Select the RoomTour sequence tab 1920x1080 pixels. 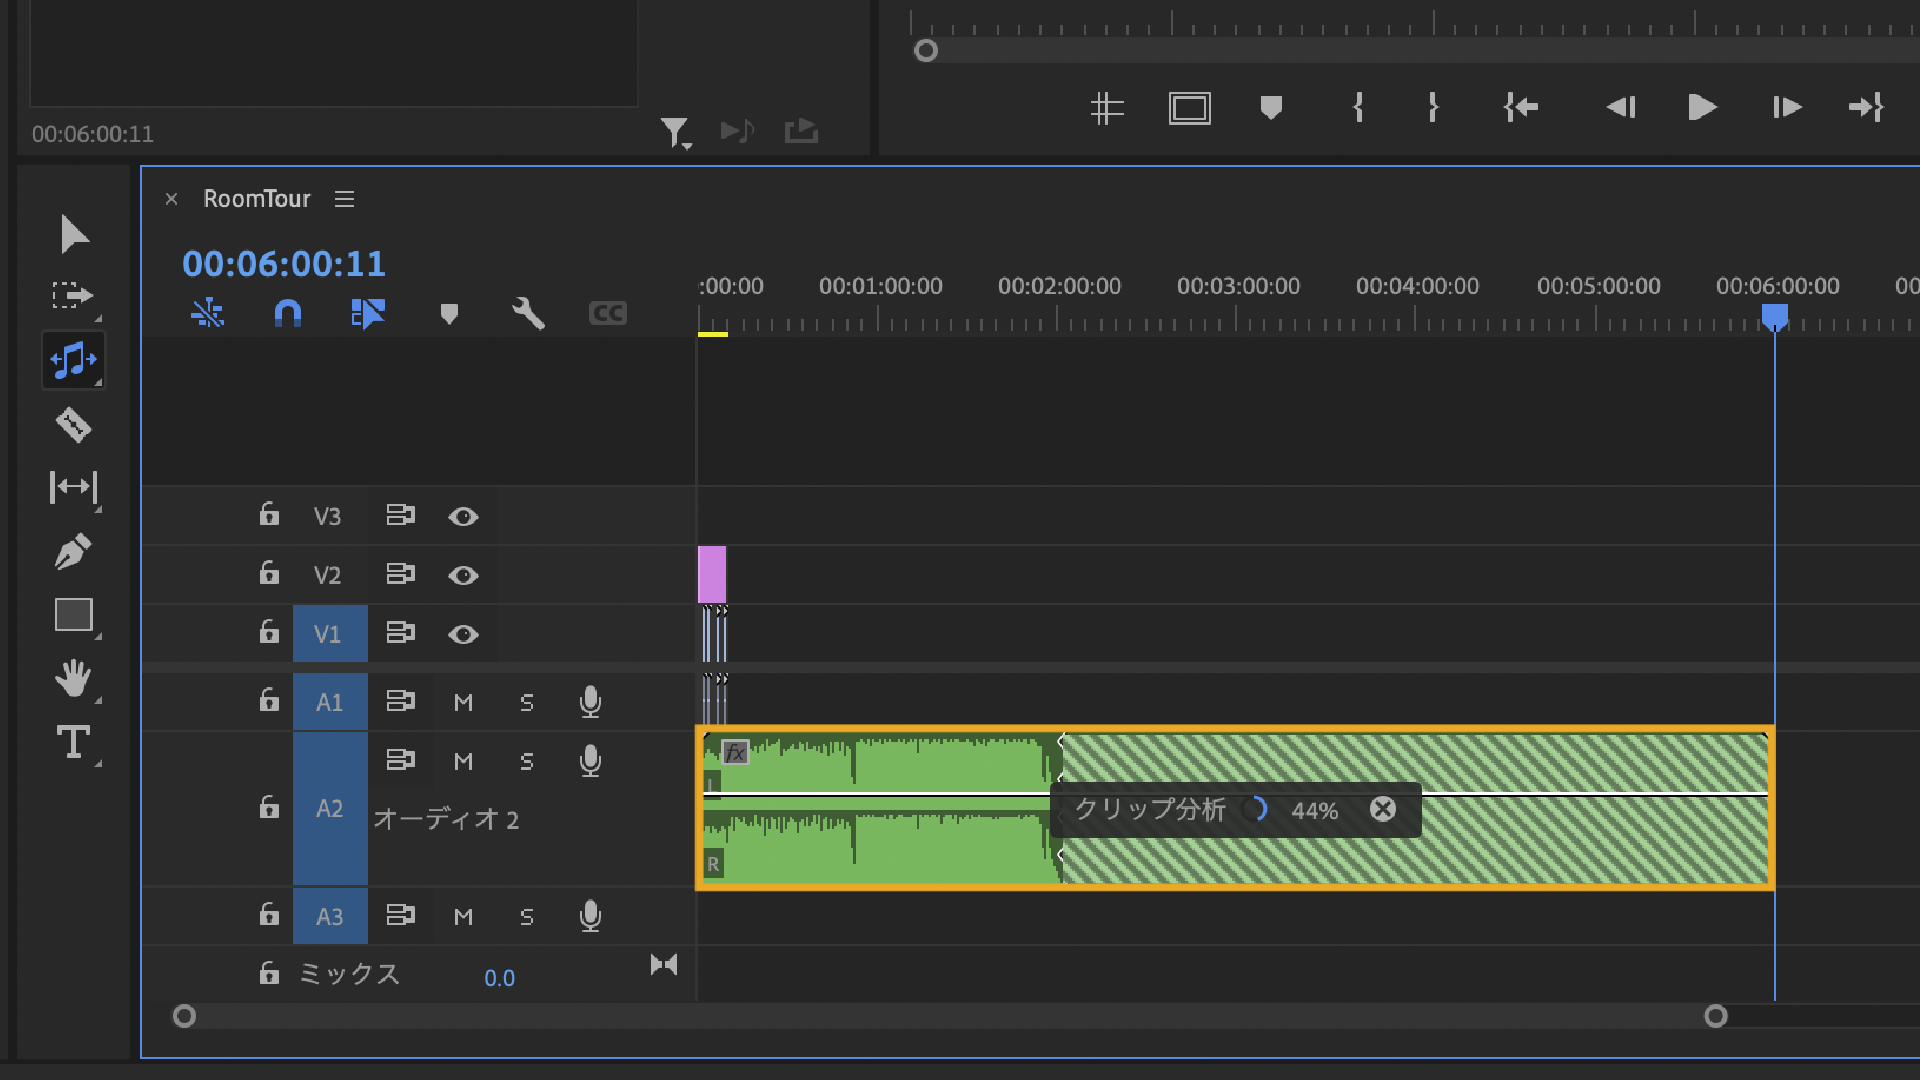257,199
